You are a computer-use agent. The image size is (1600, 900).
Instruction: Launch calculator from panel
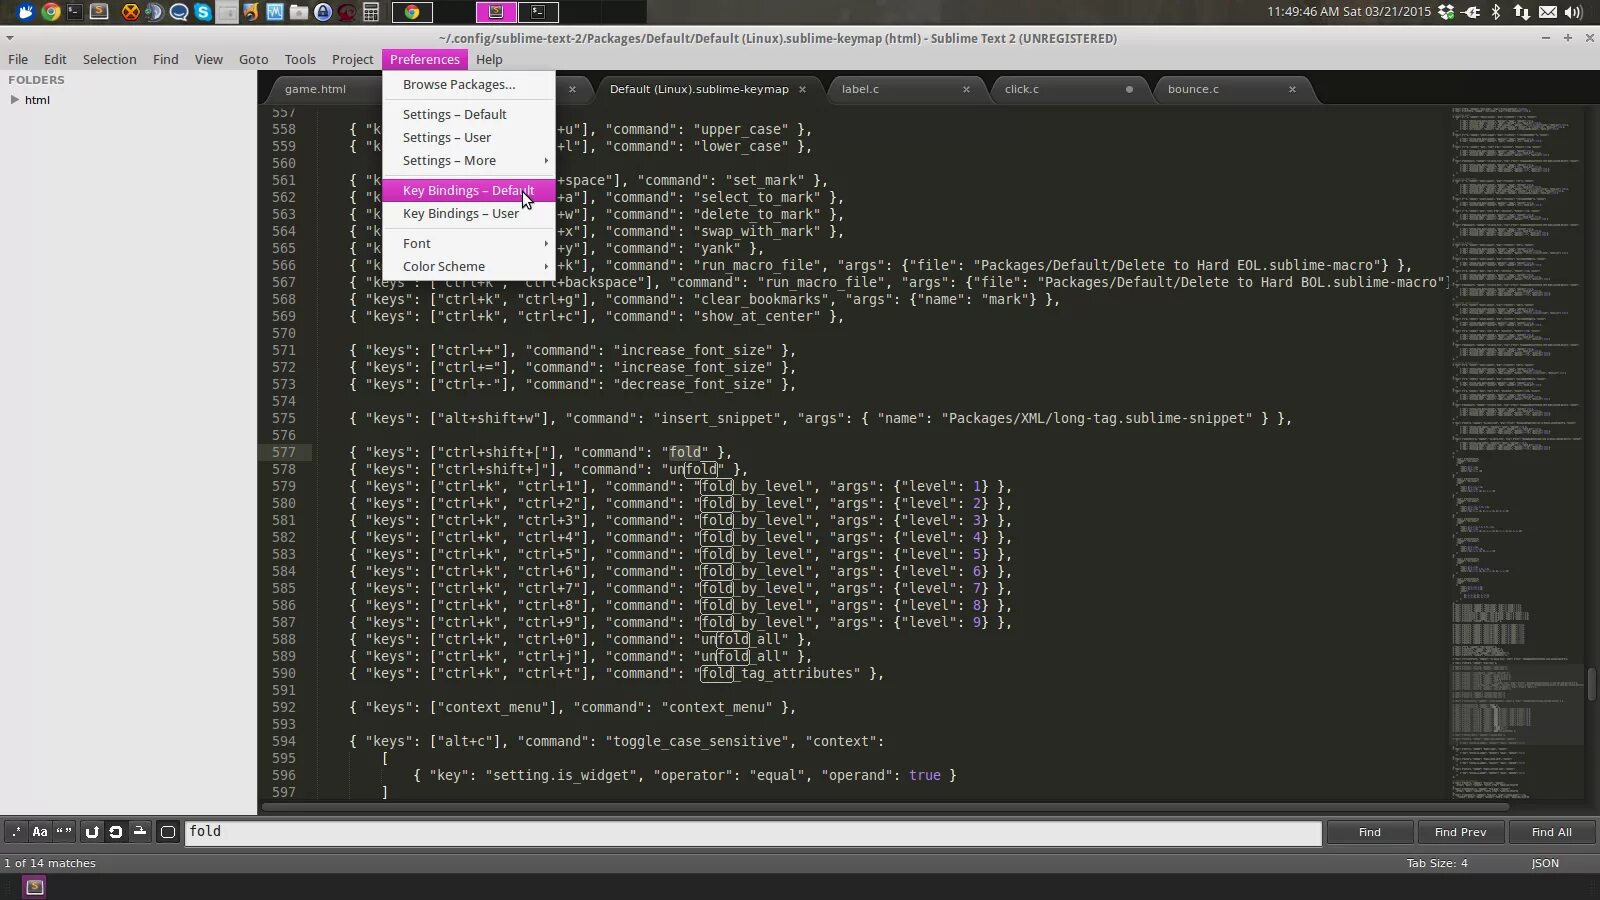(x=371, y=12)
